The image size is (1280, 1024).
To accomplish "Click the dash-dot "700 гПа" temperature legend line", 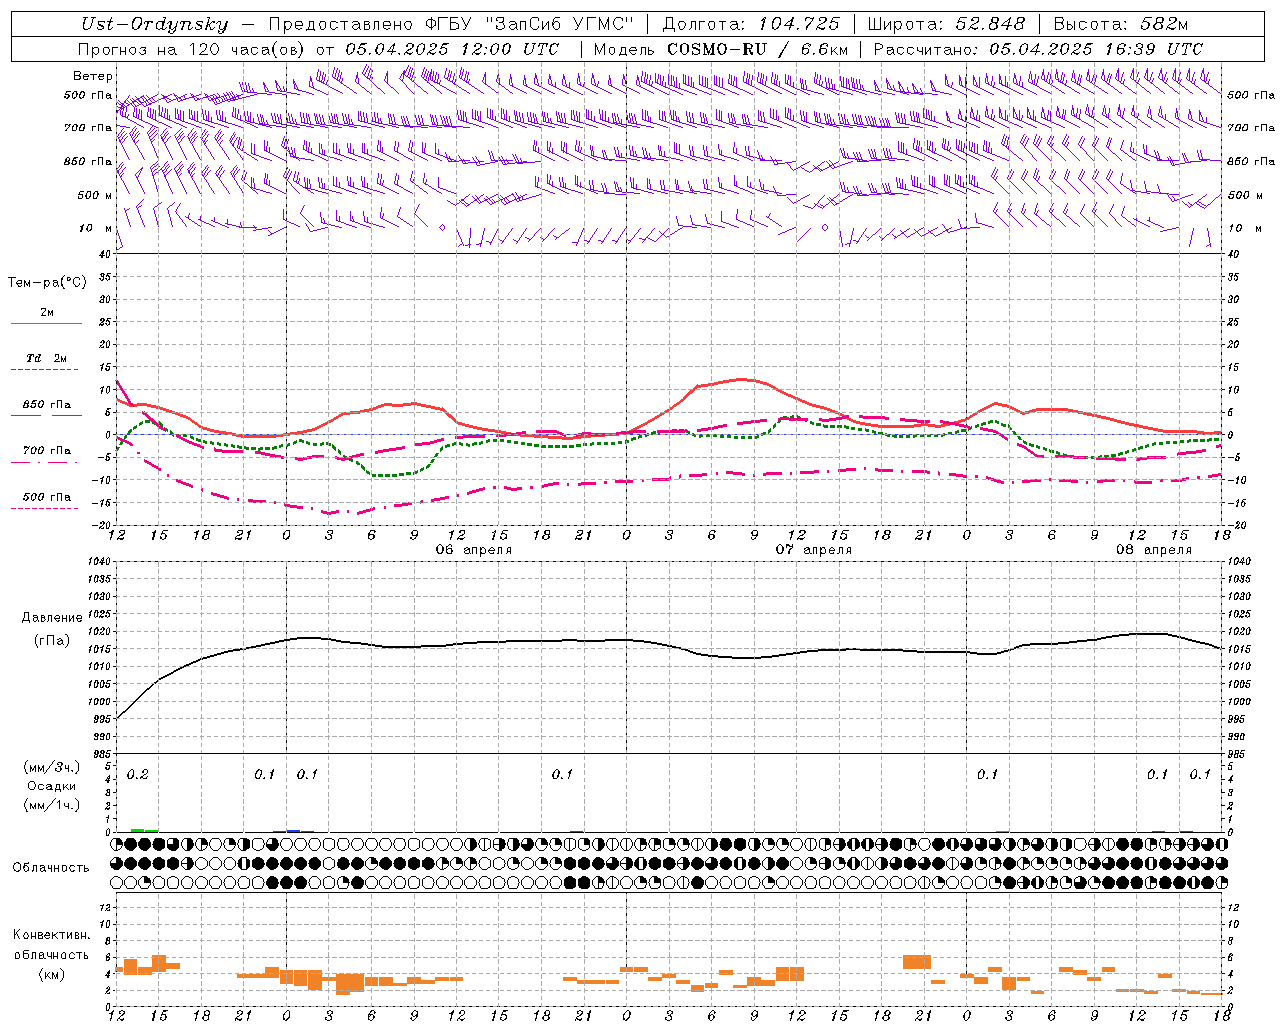I will pos(44,463).
